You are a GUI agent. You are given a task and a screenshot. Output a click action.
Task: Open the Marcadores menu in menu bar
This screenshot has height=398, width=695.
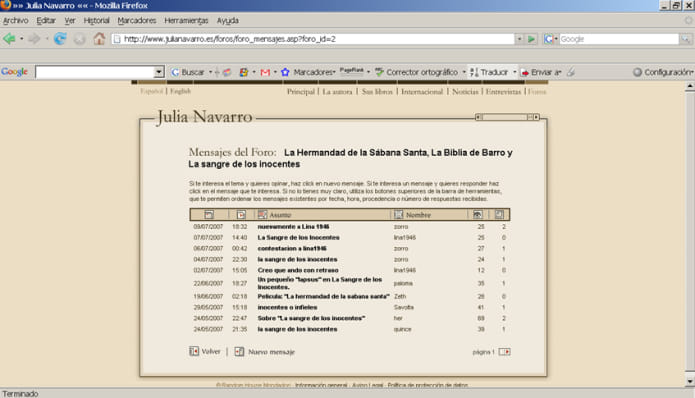coord(137,20)
